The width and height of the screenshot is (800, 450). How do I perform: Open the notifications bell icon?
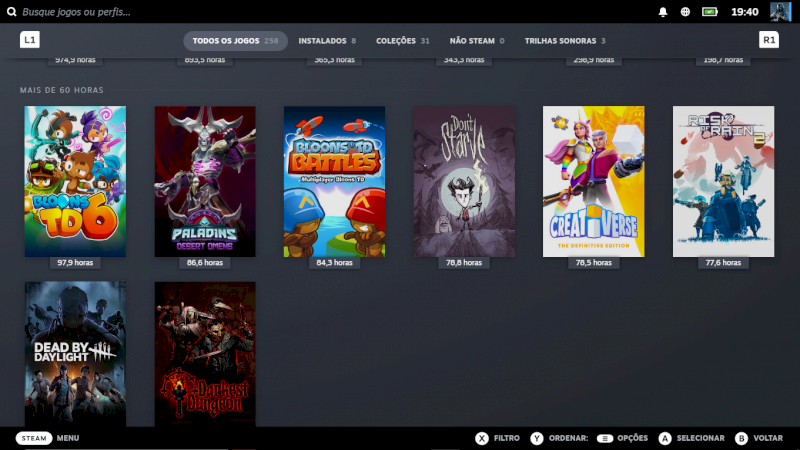(x=663, y=12)
